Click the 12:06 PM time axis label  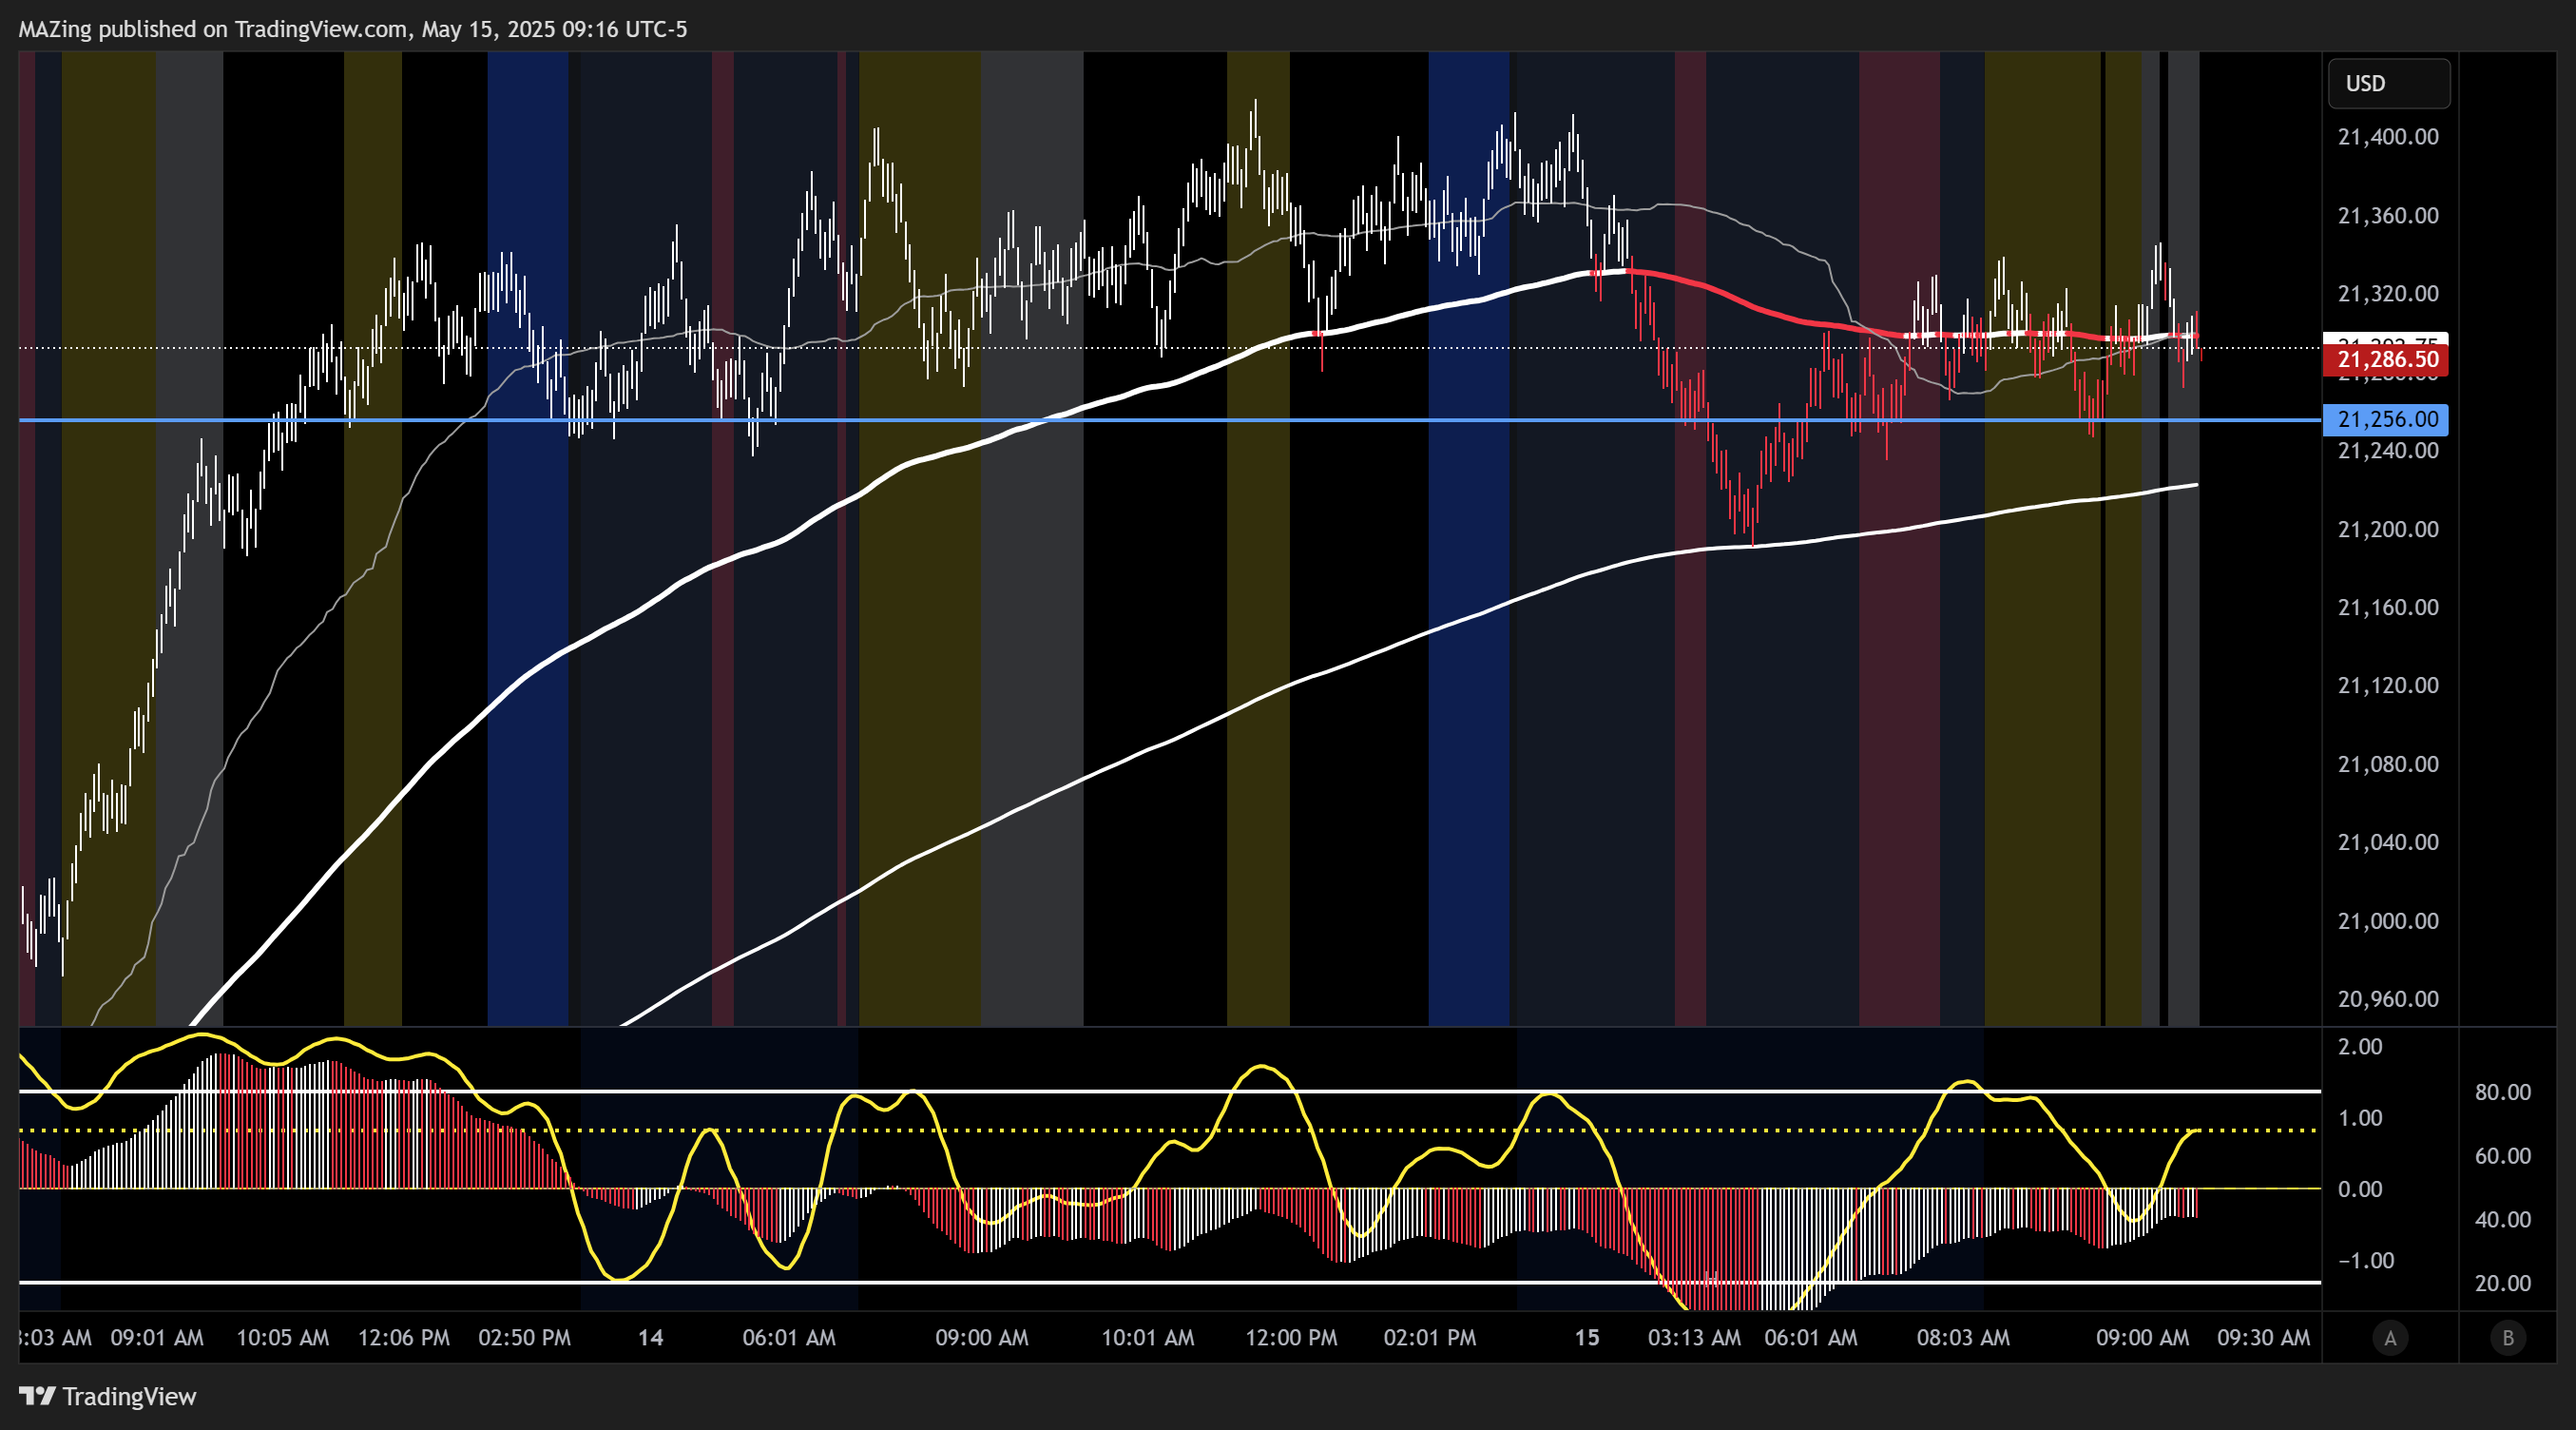(x=404, y=1338)
